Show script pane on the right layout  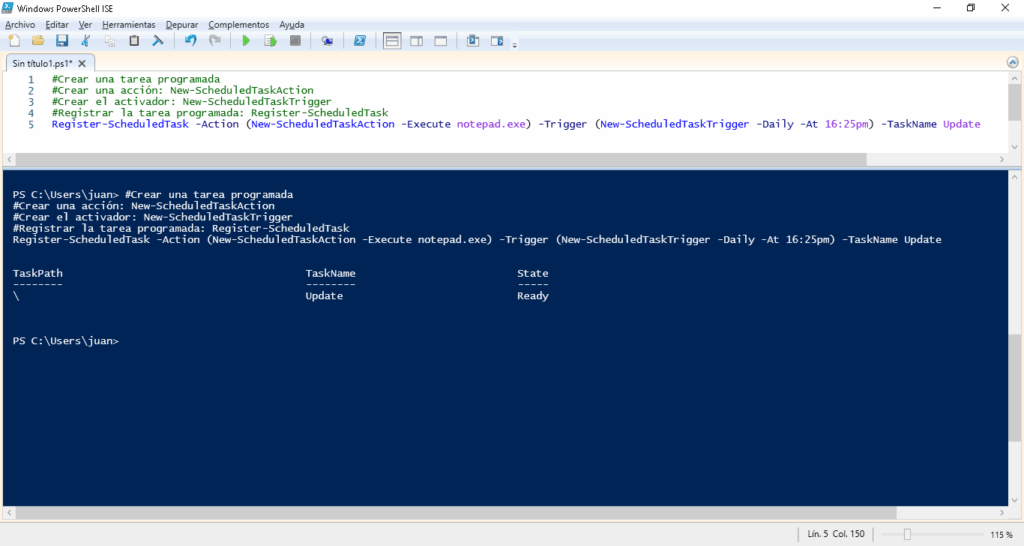click(x=416, y=41)
